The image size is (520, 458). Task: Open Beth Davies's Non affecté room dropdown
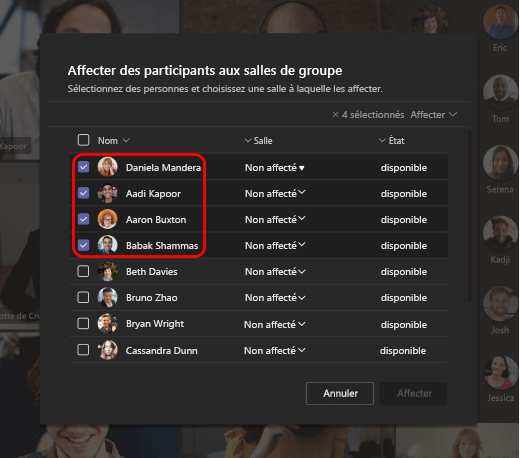click(275, 272)
